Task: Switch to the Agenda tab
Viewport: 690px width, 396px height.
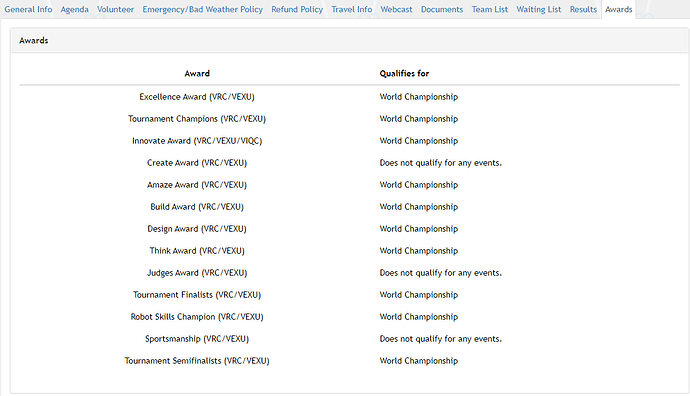Action: click(x=74, y=9)
